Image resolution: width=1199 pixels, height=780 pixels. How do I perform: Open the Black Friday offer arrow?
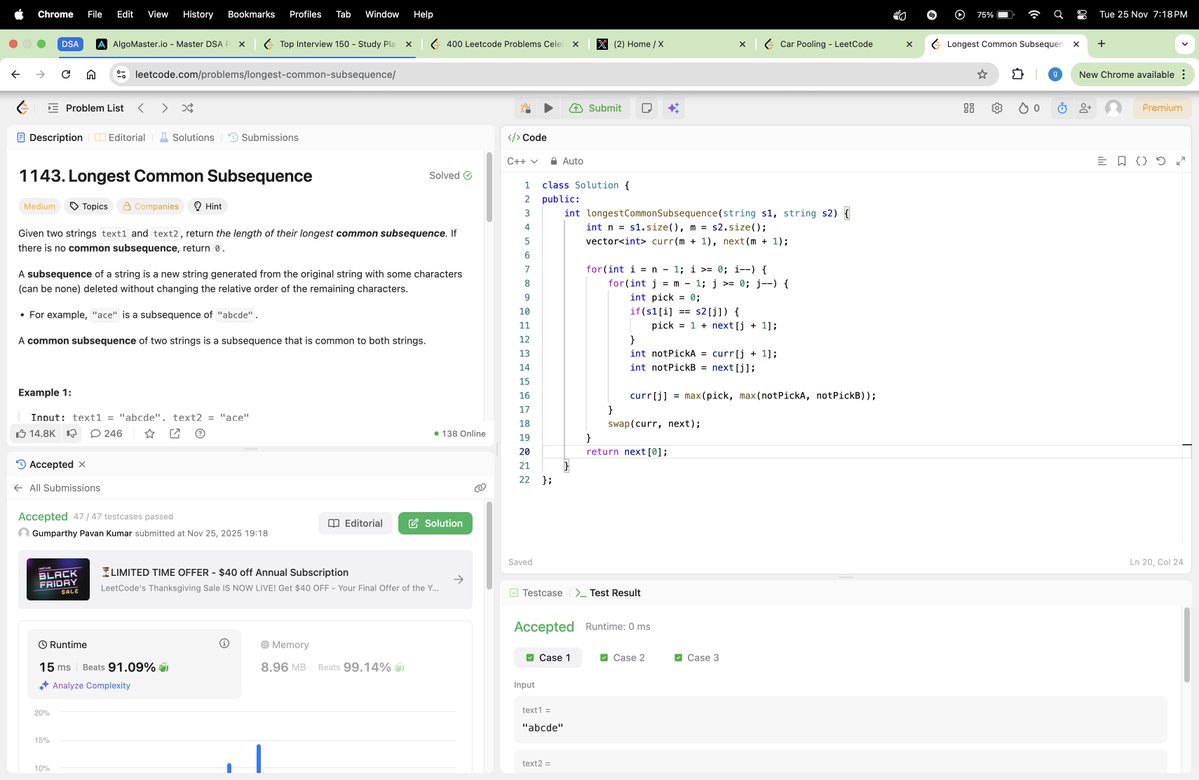(x=458, y=580)
